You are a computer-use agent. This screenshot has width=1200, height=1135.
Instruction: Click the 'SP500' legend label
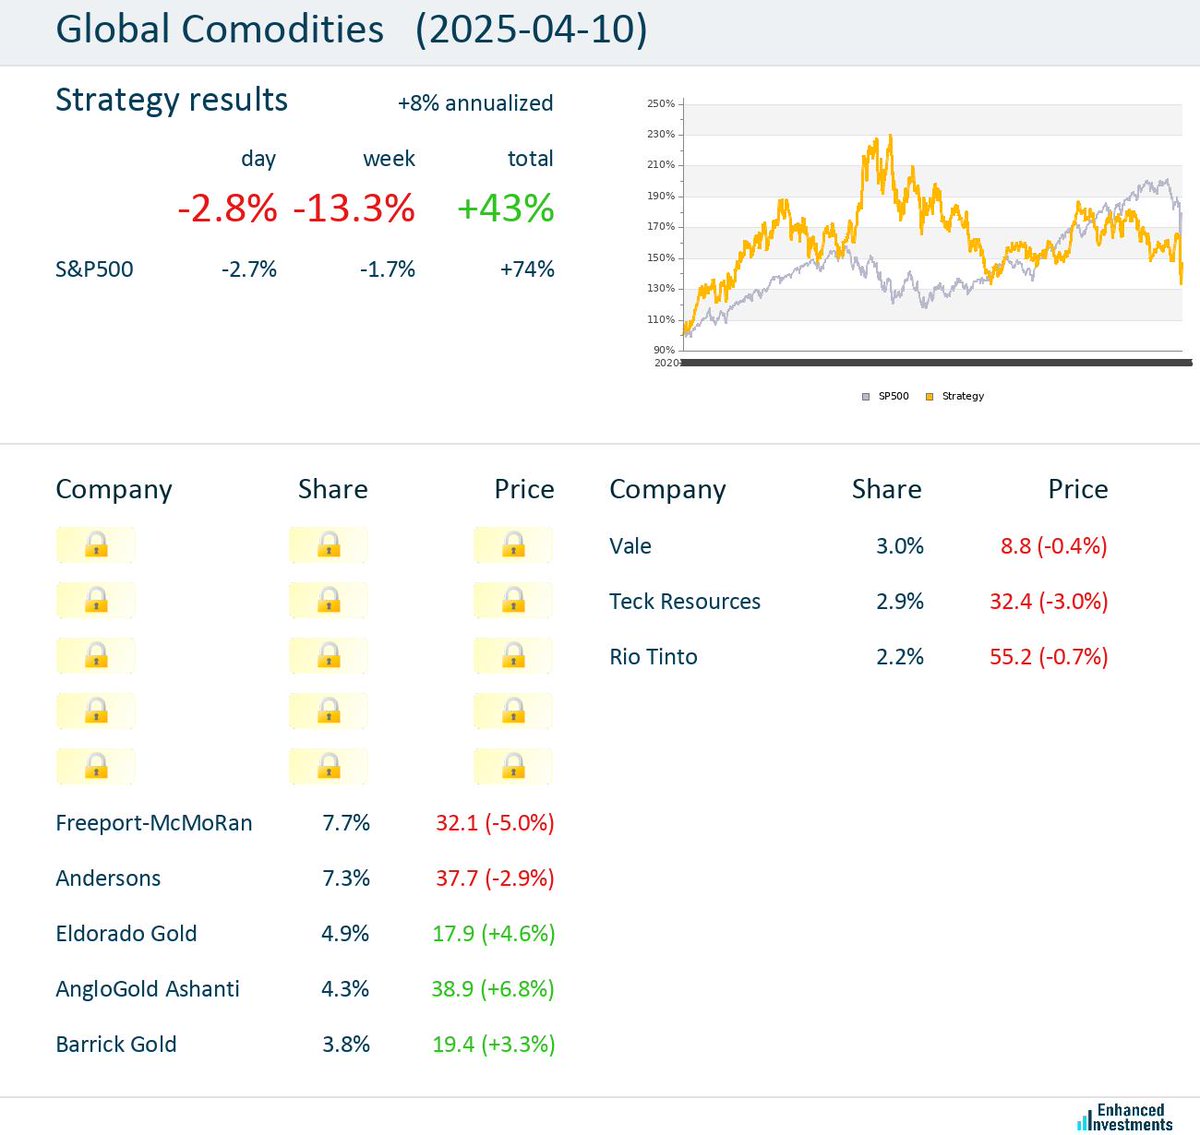[x=893, y=396]
